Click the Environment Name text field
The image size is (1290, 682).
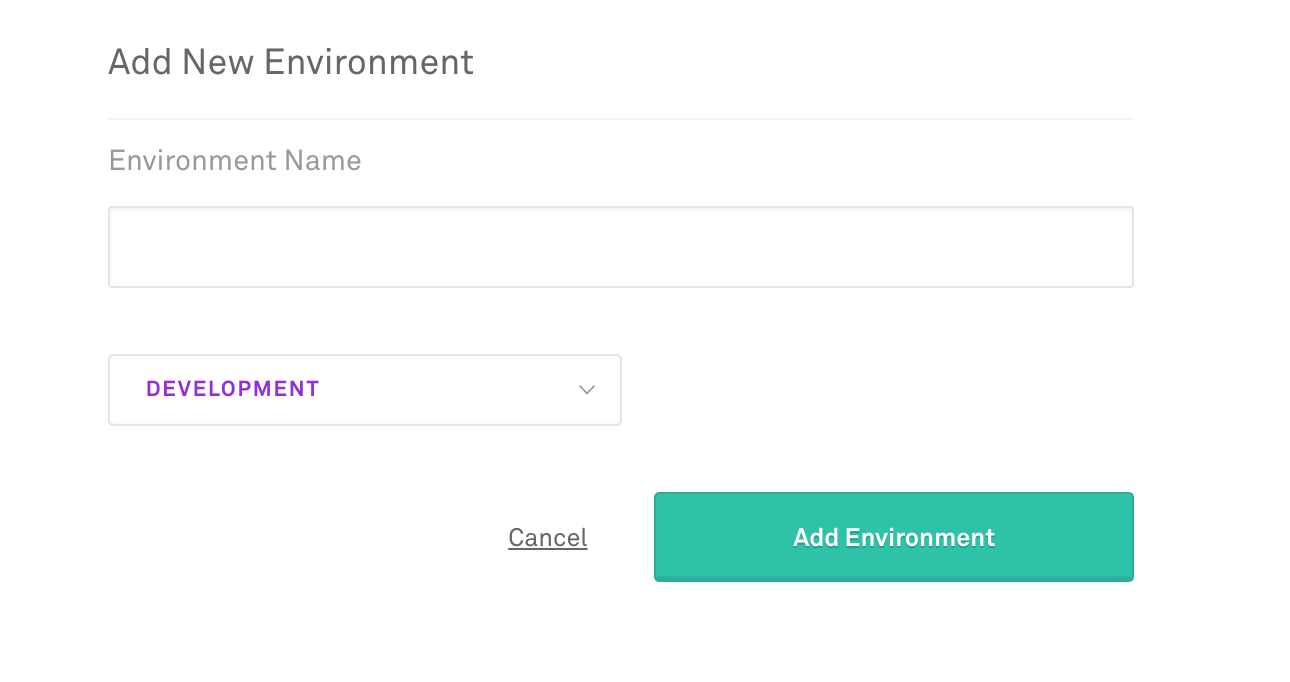pos(620,247)
